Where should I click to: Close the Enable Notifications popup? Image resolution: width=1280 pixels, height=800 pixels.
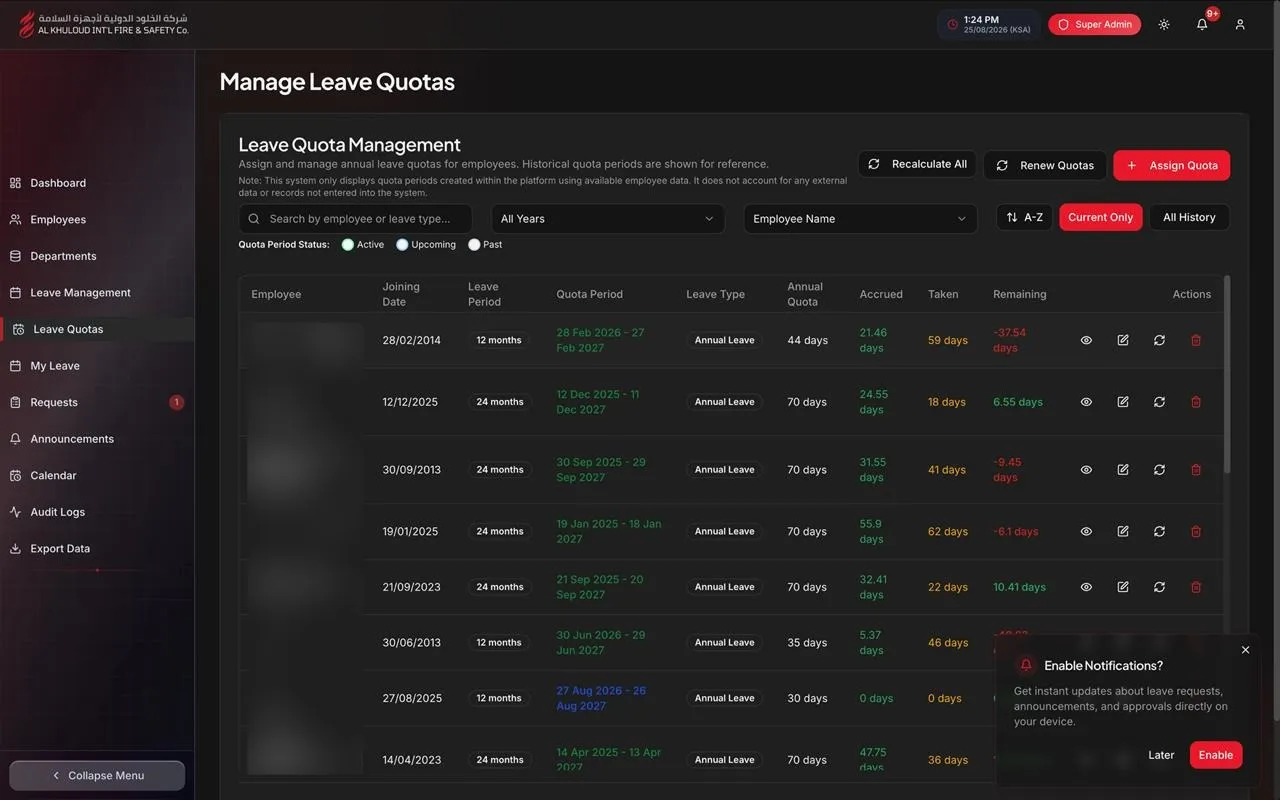pos(1245,650)
